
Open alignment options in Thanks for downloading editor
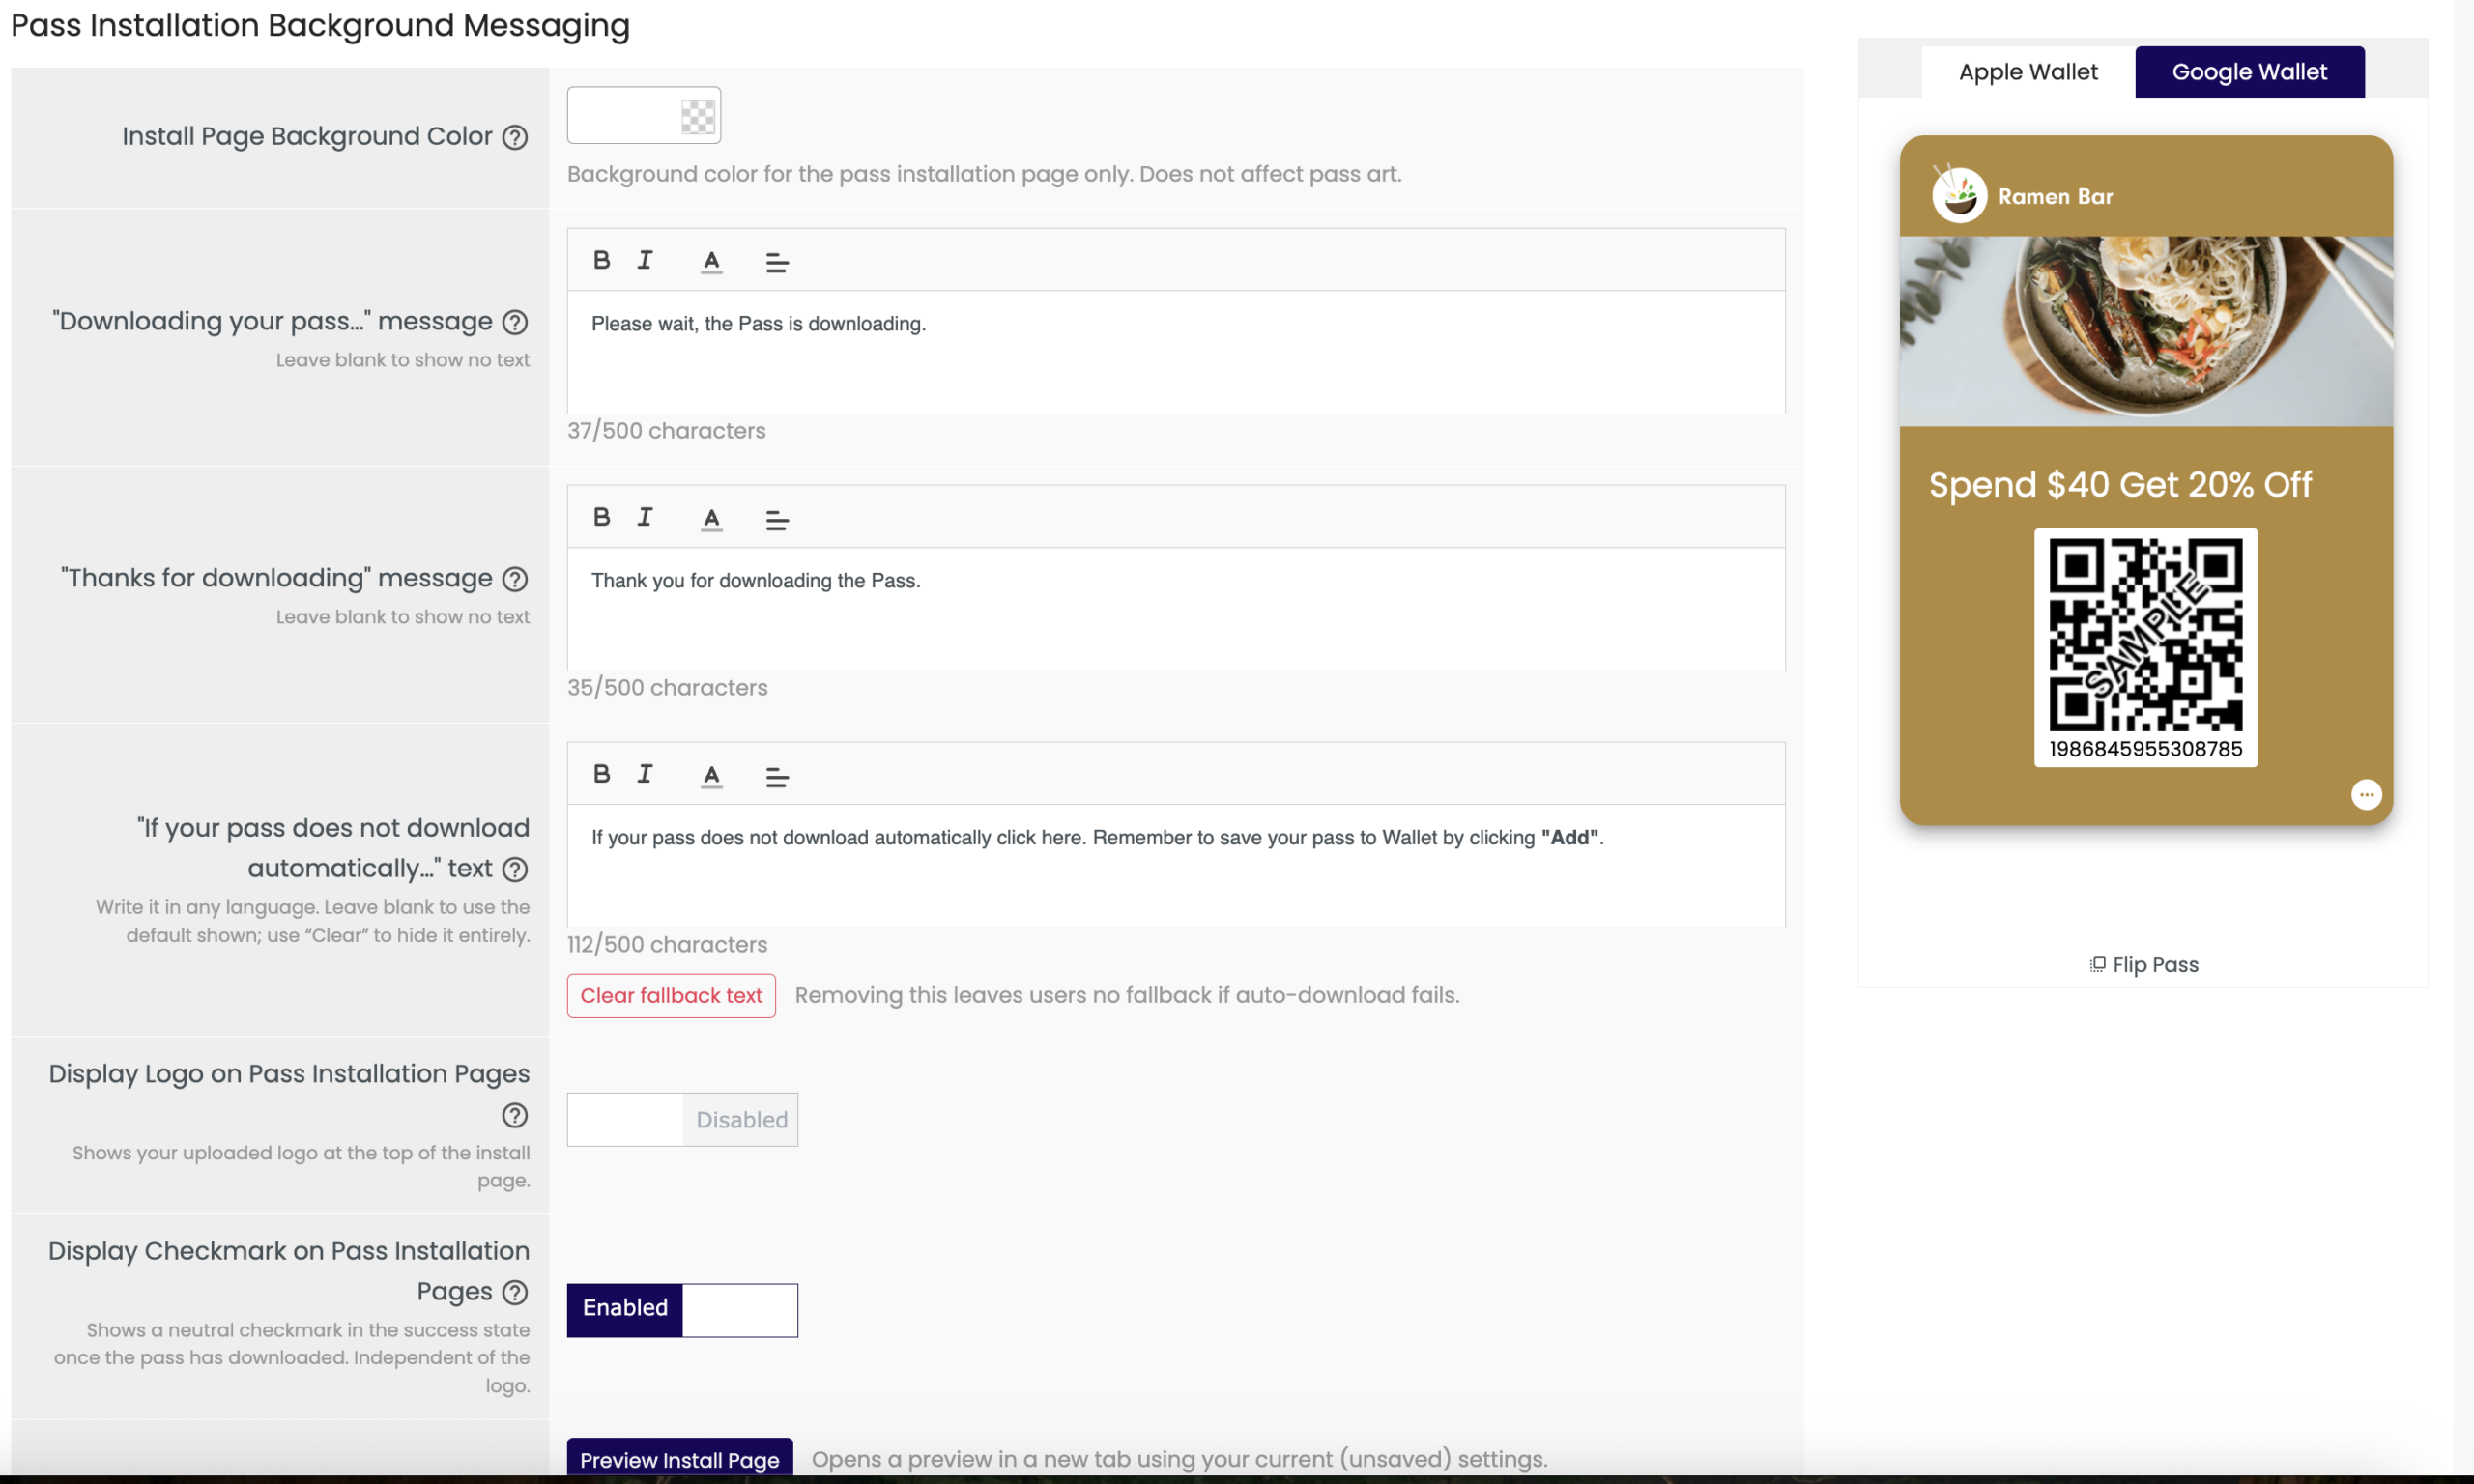(777, 519)
